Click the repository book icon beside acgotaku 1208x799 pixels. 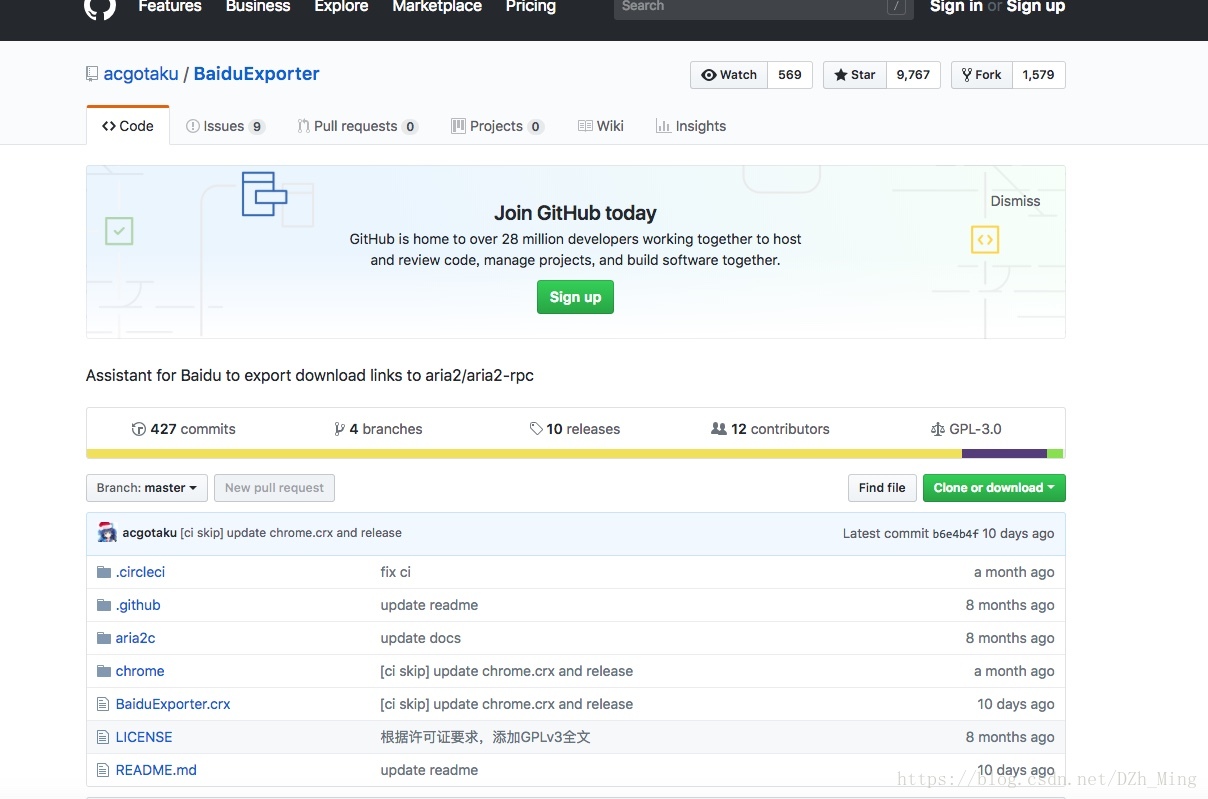(92, 74)
